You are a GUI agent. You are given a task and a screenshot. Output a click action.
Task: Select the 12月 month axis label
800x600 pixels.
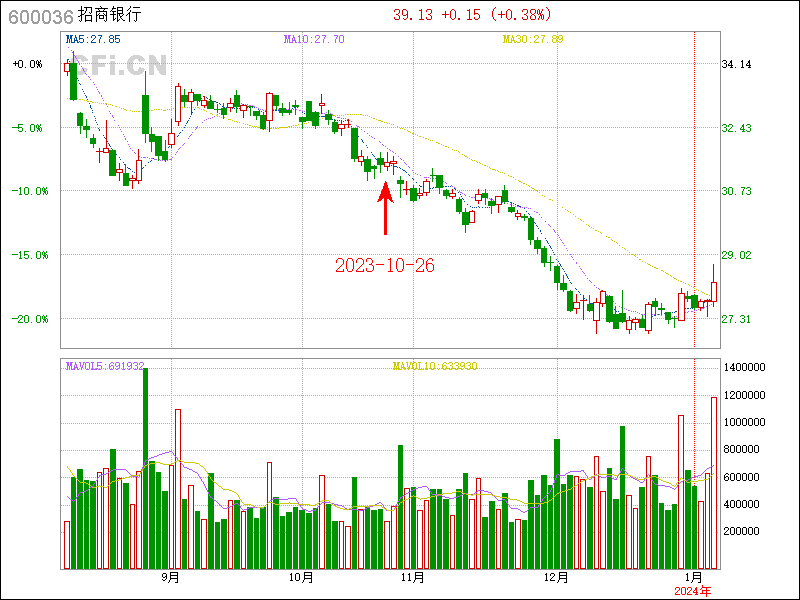coord(557,577)
